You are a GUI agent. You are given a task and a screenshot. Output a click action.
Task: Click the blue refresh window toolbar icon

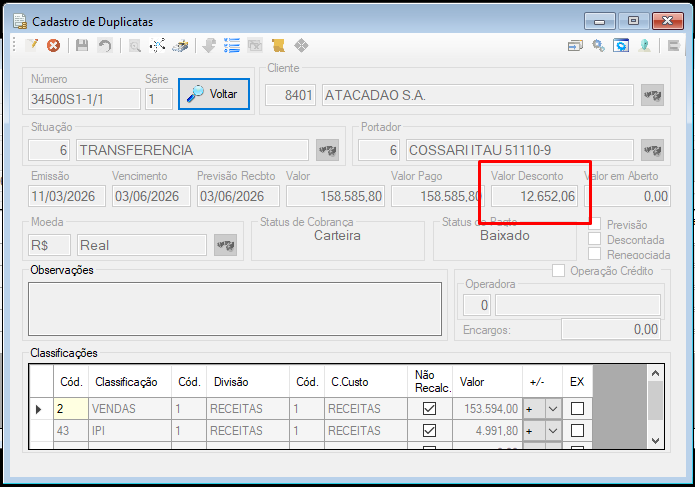click(x=621, y=45)
